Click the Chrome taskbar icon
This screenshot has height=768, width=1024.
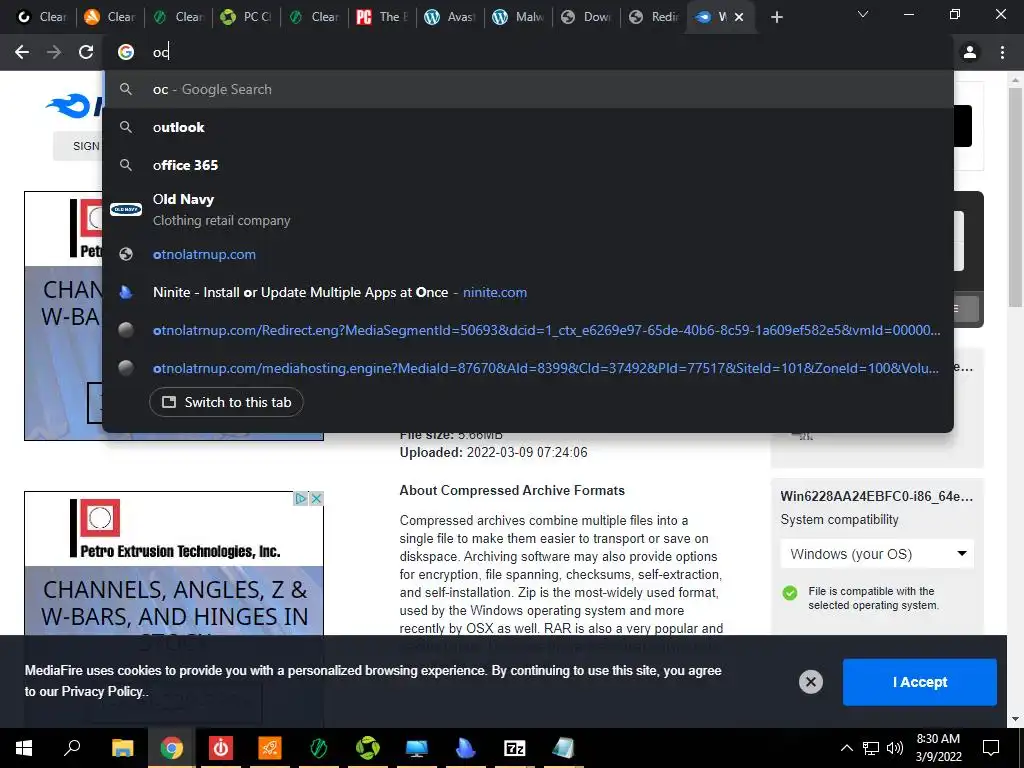[x=172, y=748]
